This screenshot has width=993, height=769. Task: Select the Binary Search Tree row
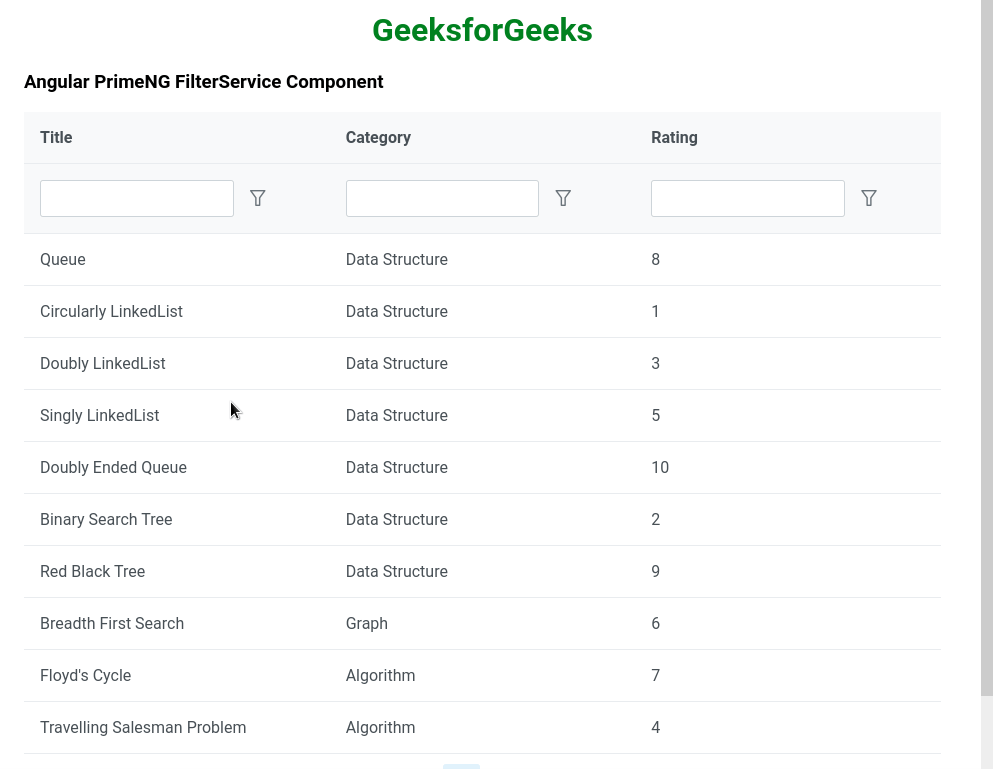(x=106, y=519)
